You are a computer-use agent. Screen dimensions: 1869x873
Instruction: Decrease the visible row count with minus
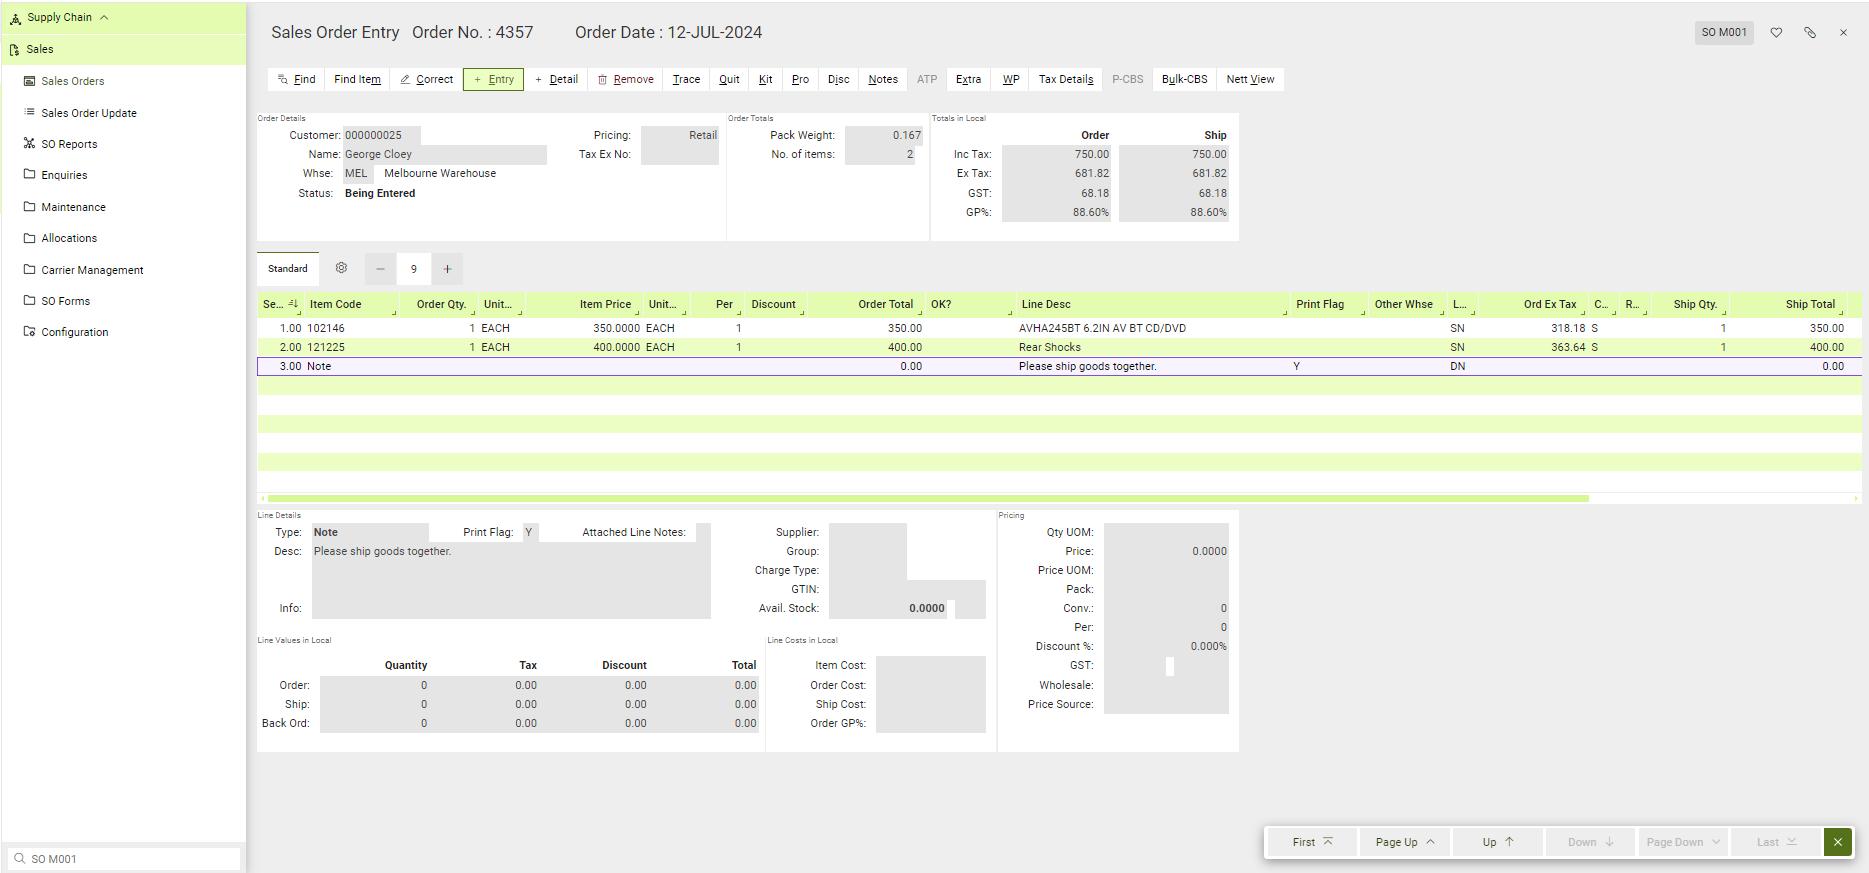coord(380,269)
